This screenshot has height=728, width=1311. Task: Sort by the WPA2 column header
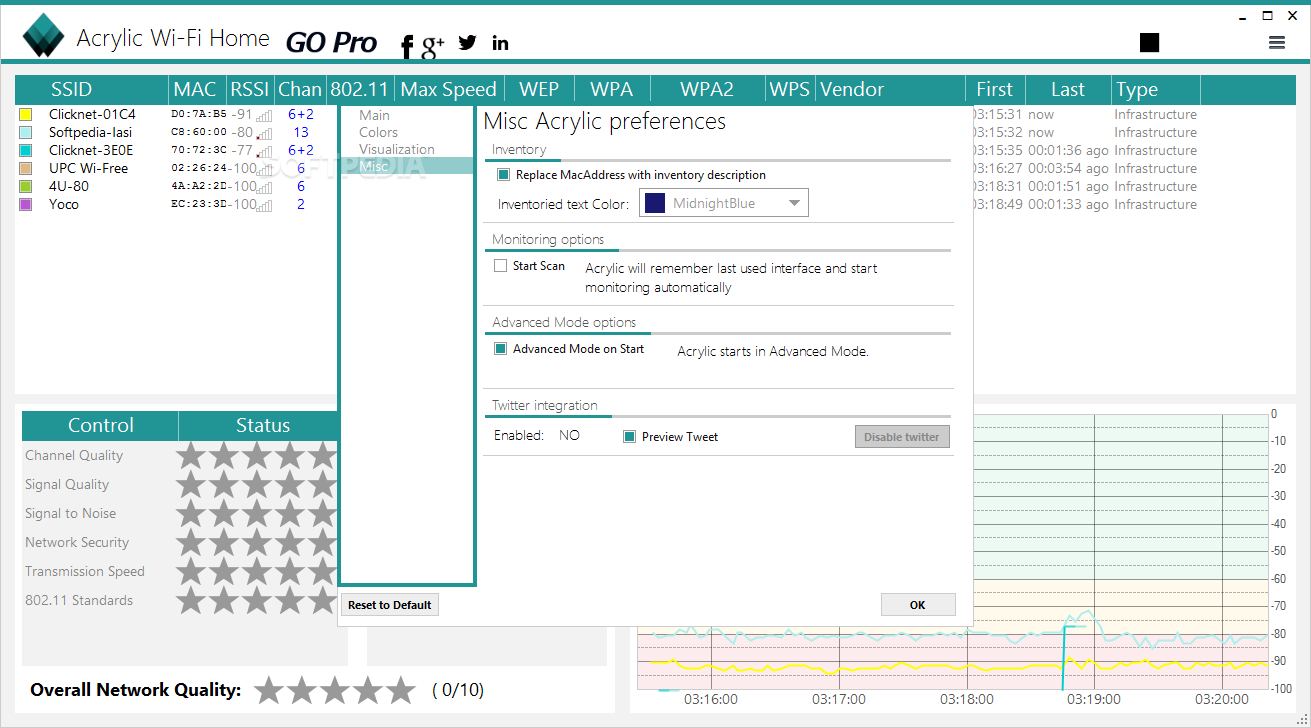click(x=707, y=89)
